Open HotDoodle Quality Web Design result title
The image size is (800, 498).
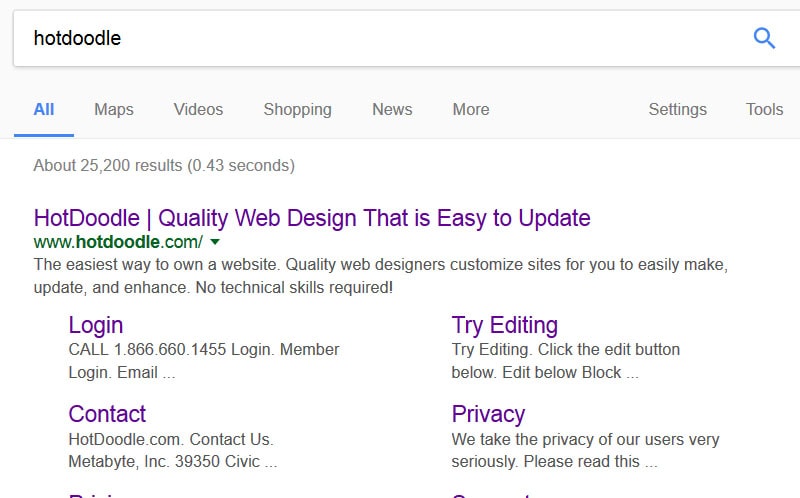click(x=312, y=218)
